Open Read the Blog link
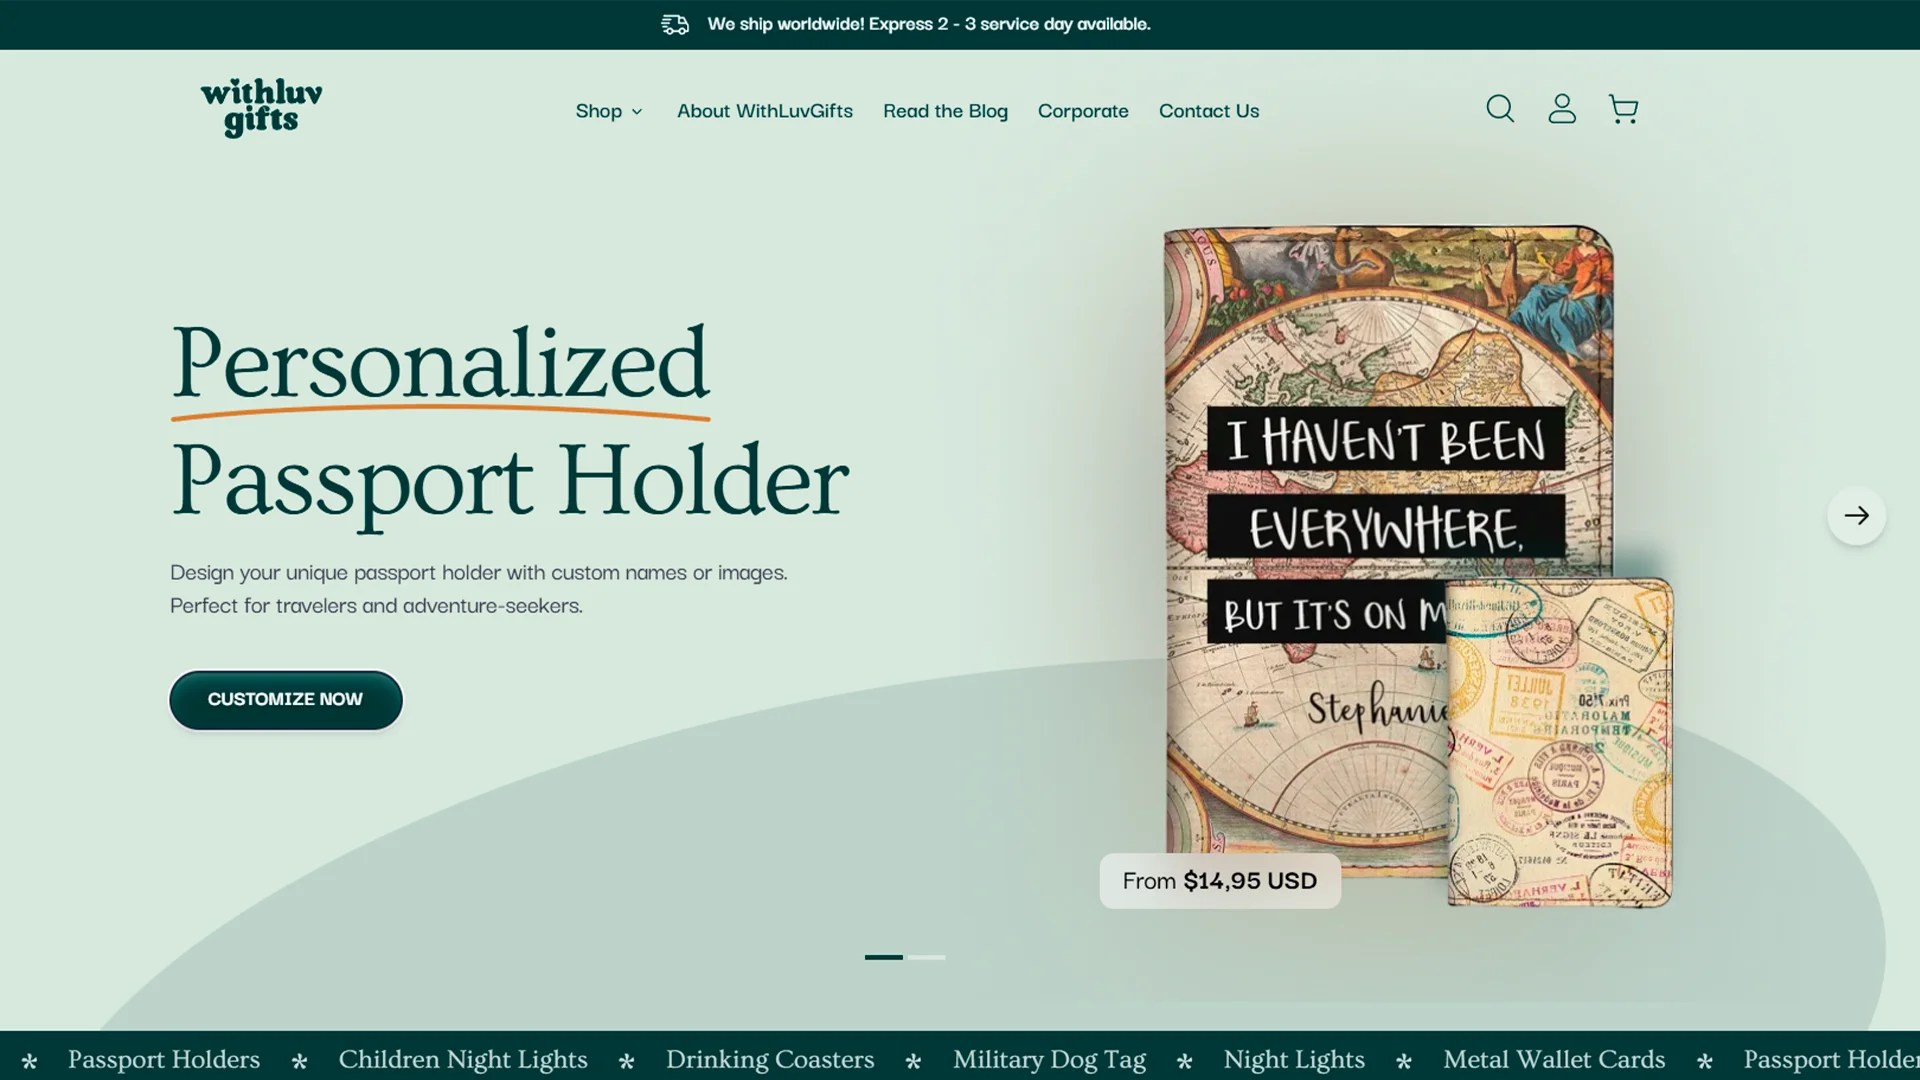Image resolution: width=1920 pixels, height=1080 pixels. tap(945, 111)
